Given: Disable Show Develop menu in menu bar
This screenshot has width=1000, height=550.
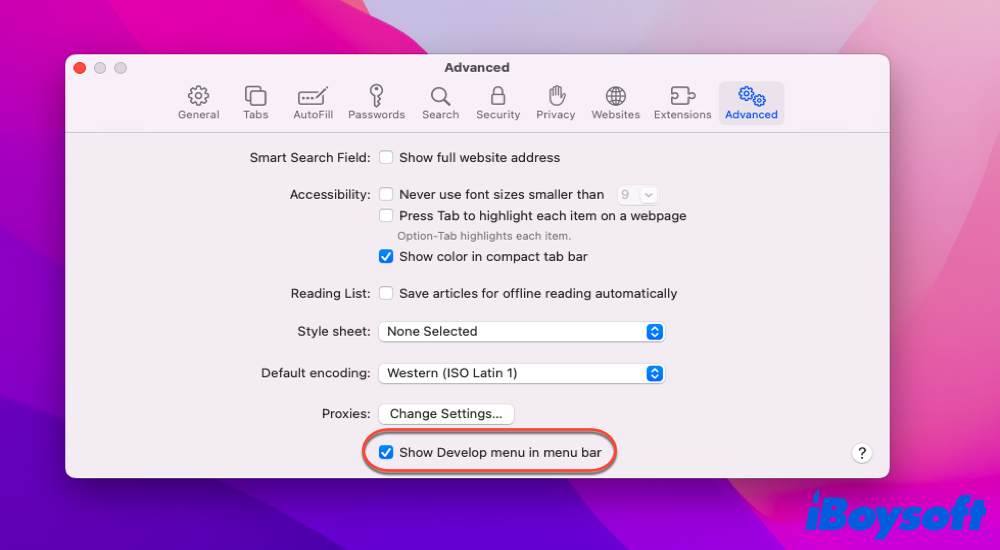Looking at the screenshot, I should coord(386,452).
